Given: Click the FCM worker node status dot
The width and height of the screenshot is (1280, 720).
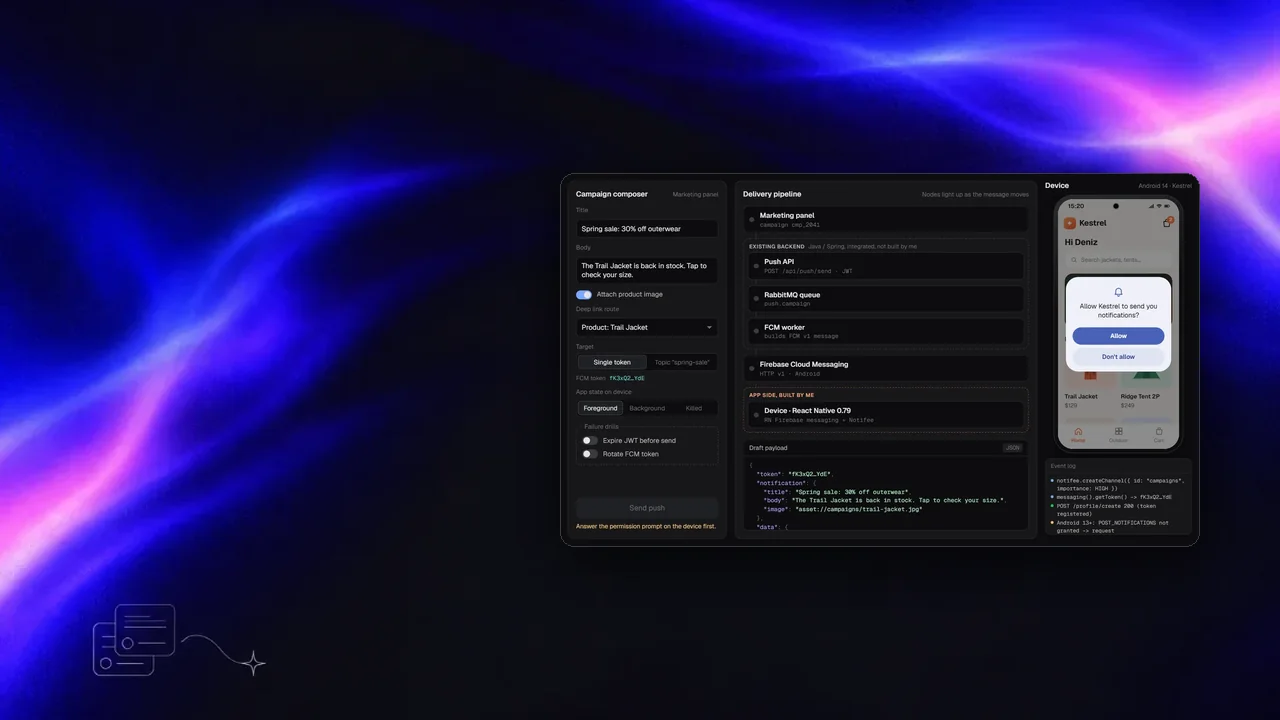Looking at the screenshot, I should 757,332.
